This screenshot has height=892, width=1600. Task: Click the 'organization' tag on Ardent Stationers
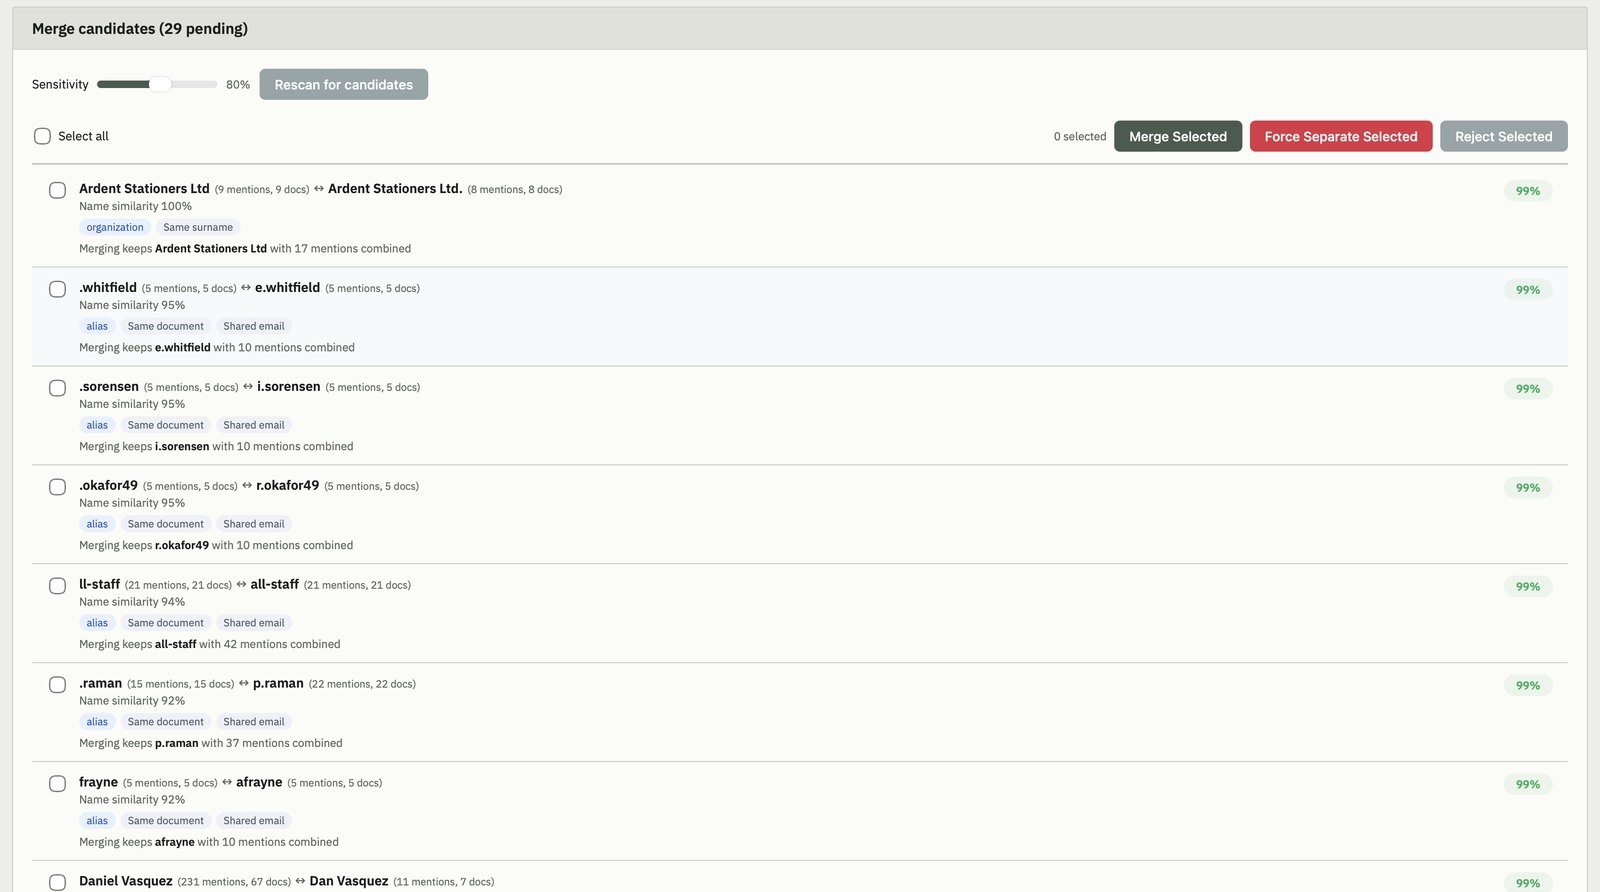(115, 227)
